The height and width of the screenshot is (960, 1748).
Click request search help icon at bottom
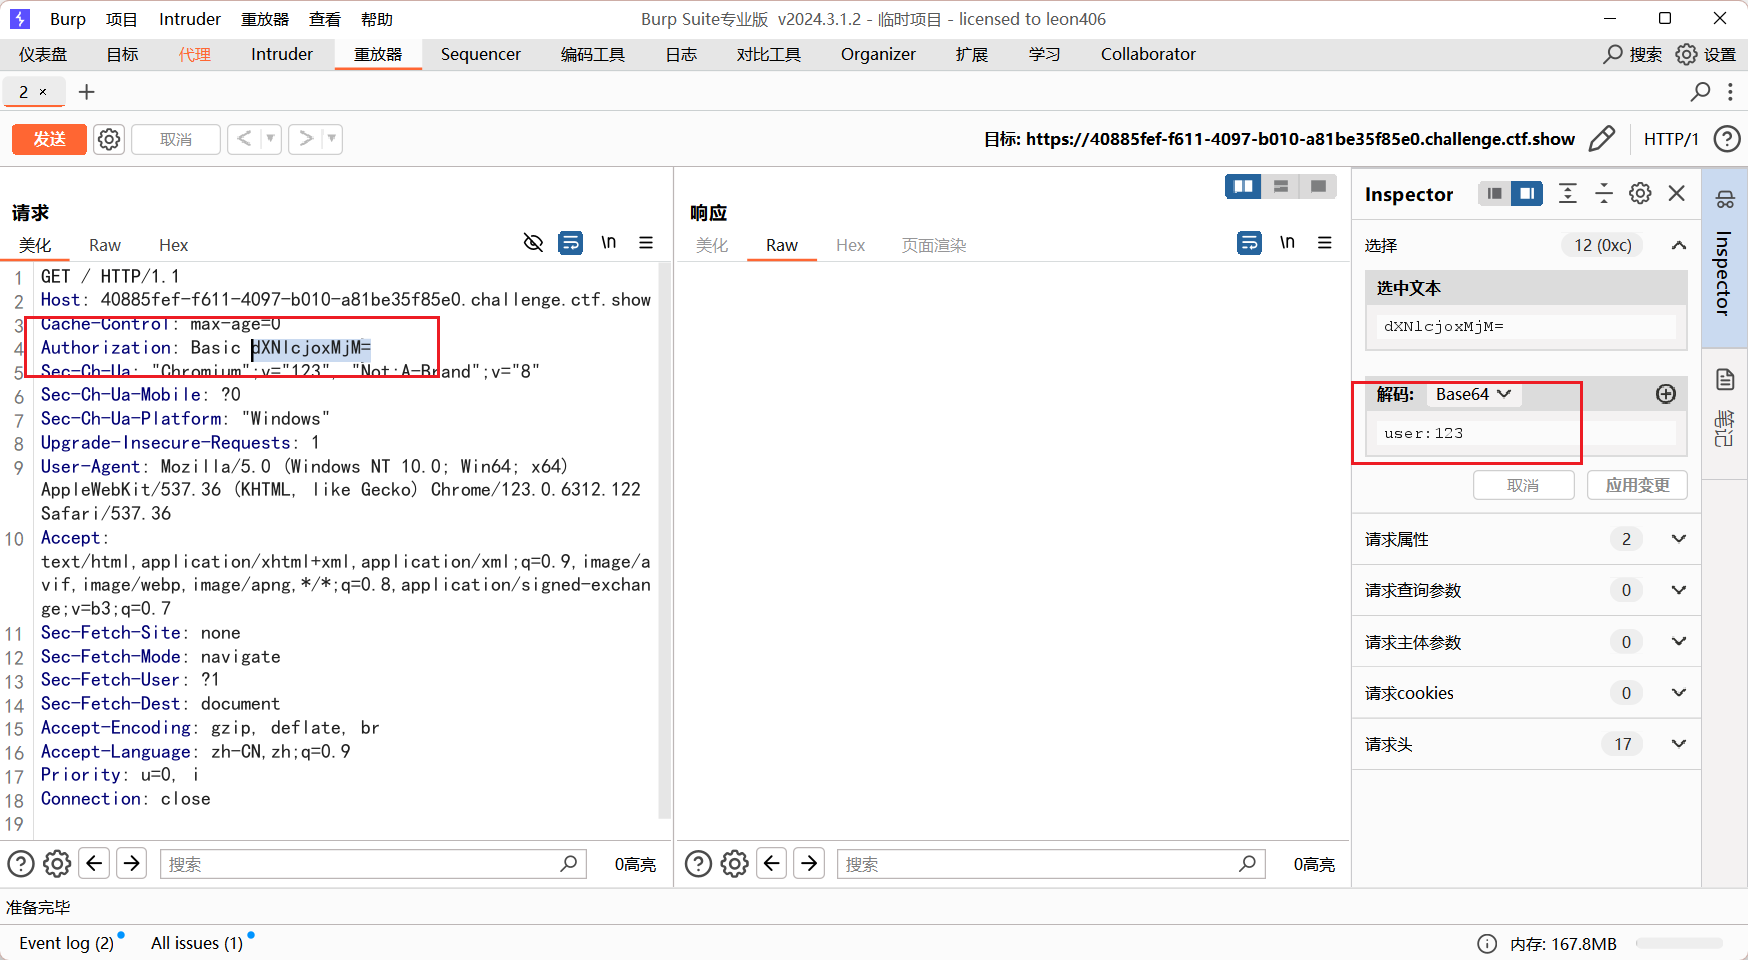21,863
